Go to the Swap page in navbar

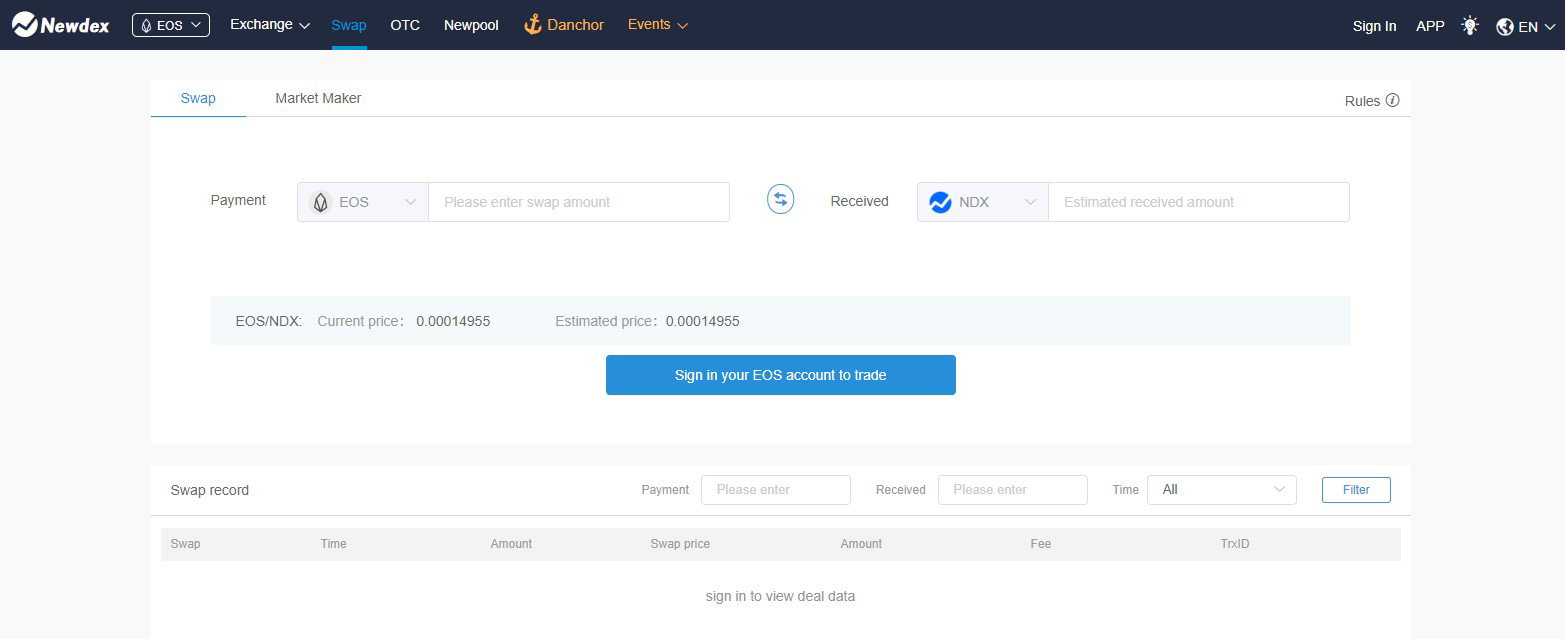(x=349, y=25)
